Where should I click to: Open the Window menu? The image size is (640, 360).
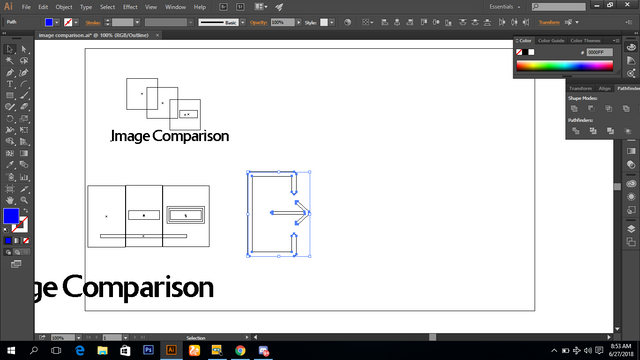pos(175,7)
